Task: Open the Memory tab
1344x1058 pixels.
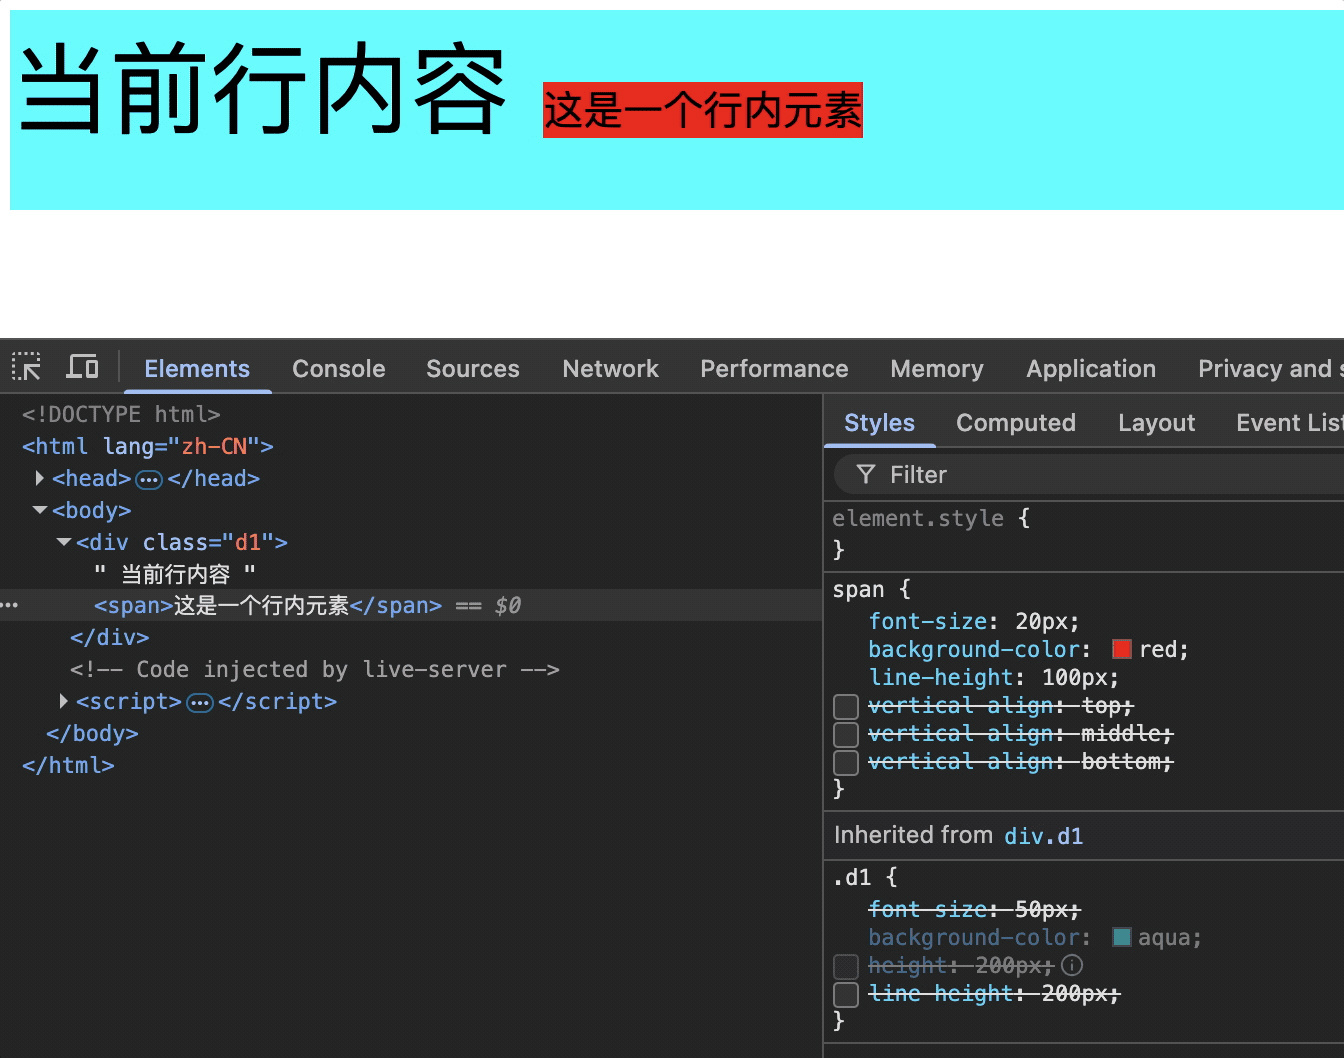Action: 937,368
